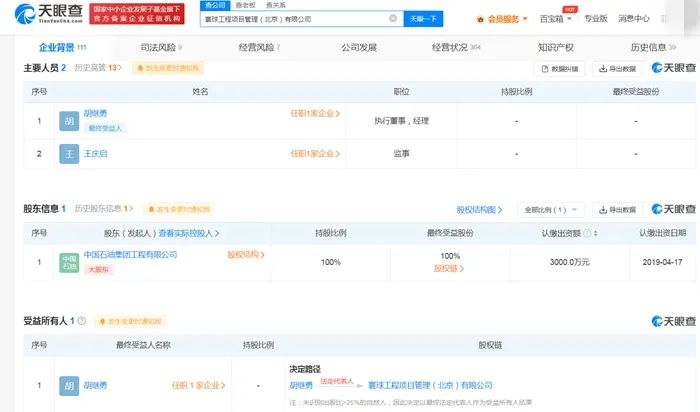Click the 中国石油 shareholder logo
This screenshot has width=700, height=412.
[68, 262]
